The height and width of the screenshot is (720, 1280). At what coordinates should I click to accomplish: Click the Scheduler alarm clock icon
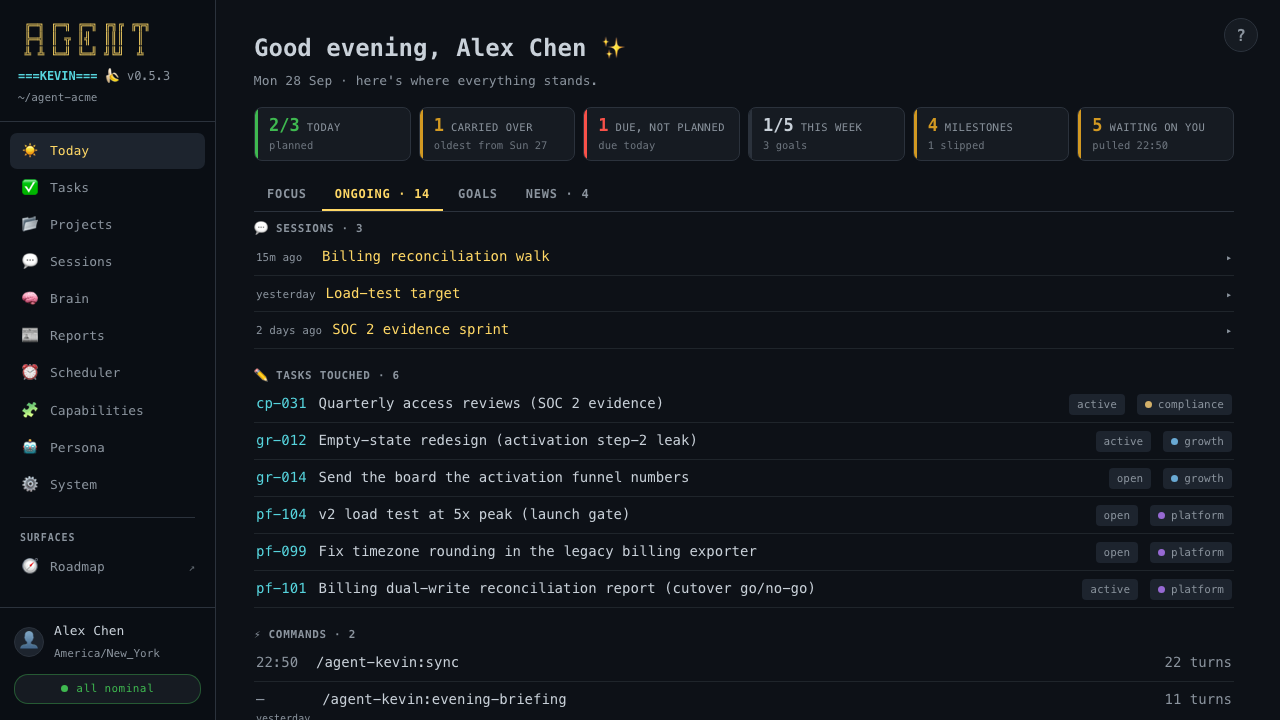point(30,372)
